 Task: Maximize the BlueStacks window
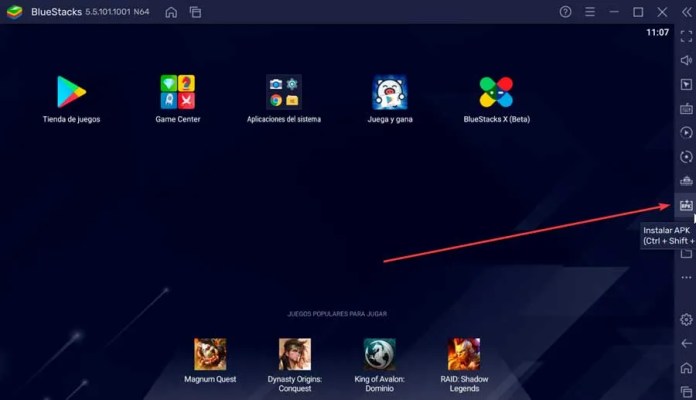pos(638,12)
